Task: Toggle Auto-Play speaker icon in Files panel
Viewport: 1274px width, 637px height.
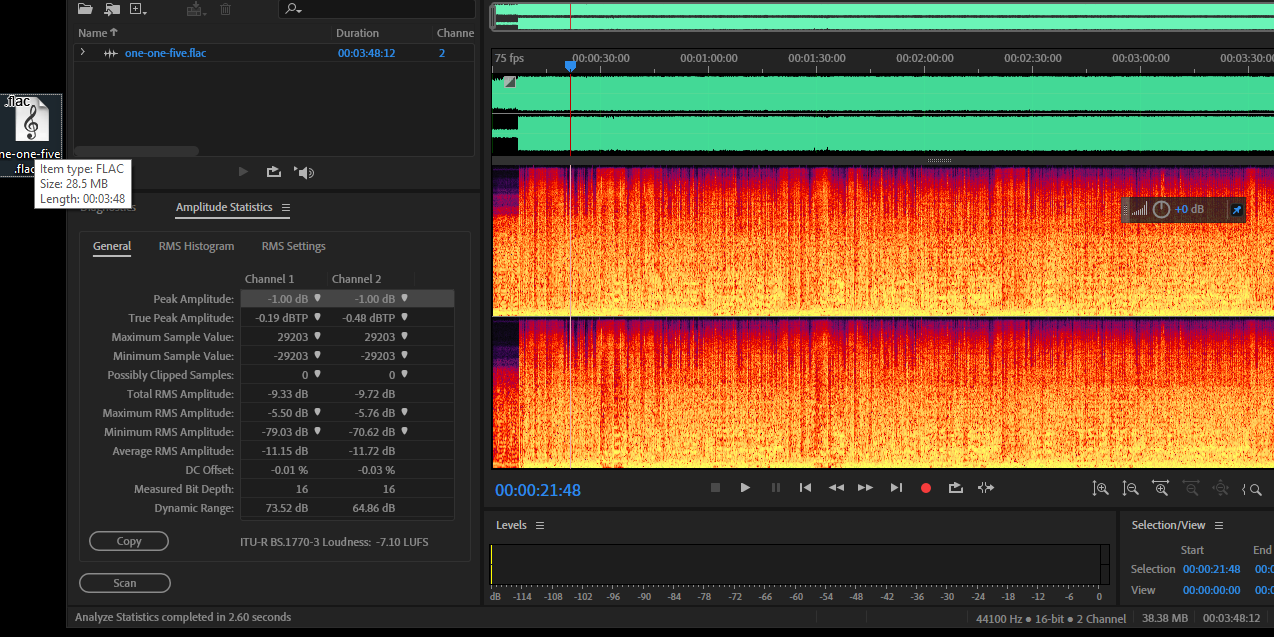Action: pyautogui.click(x=305, y=172)
